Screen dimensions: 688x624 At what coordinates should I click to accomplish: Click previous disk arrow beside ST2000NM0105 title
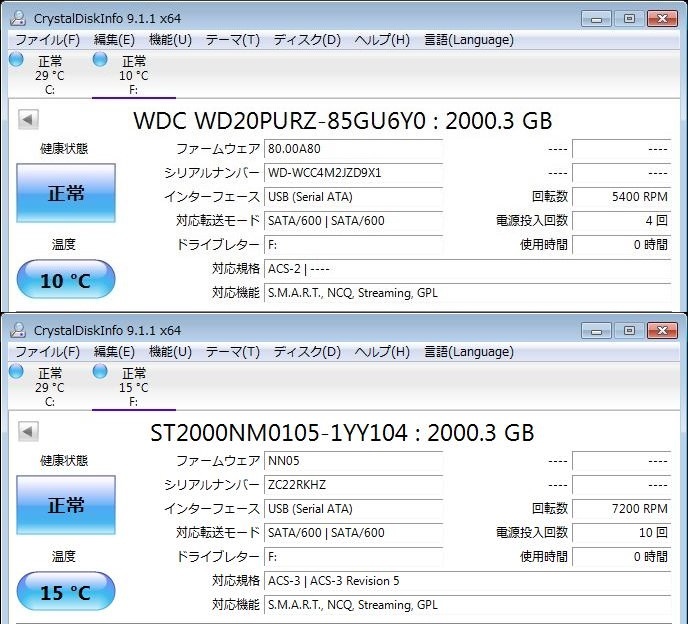[x=28, y=431]
